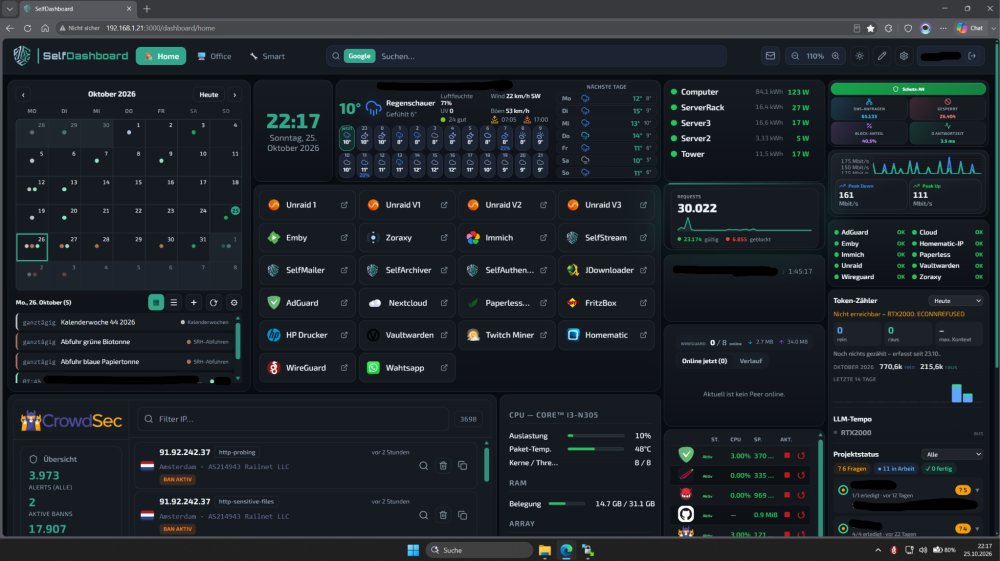1000x561 pixels.
Task: Open the Immich app tile
Action: tap(506, 238)
